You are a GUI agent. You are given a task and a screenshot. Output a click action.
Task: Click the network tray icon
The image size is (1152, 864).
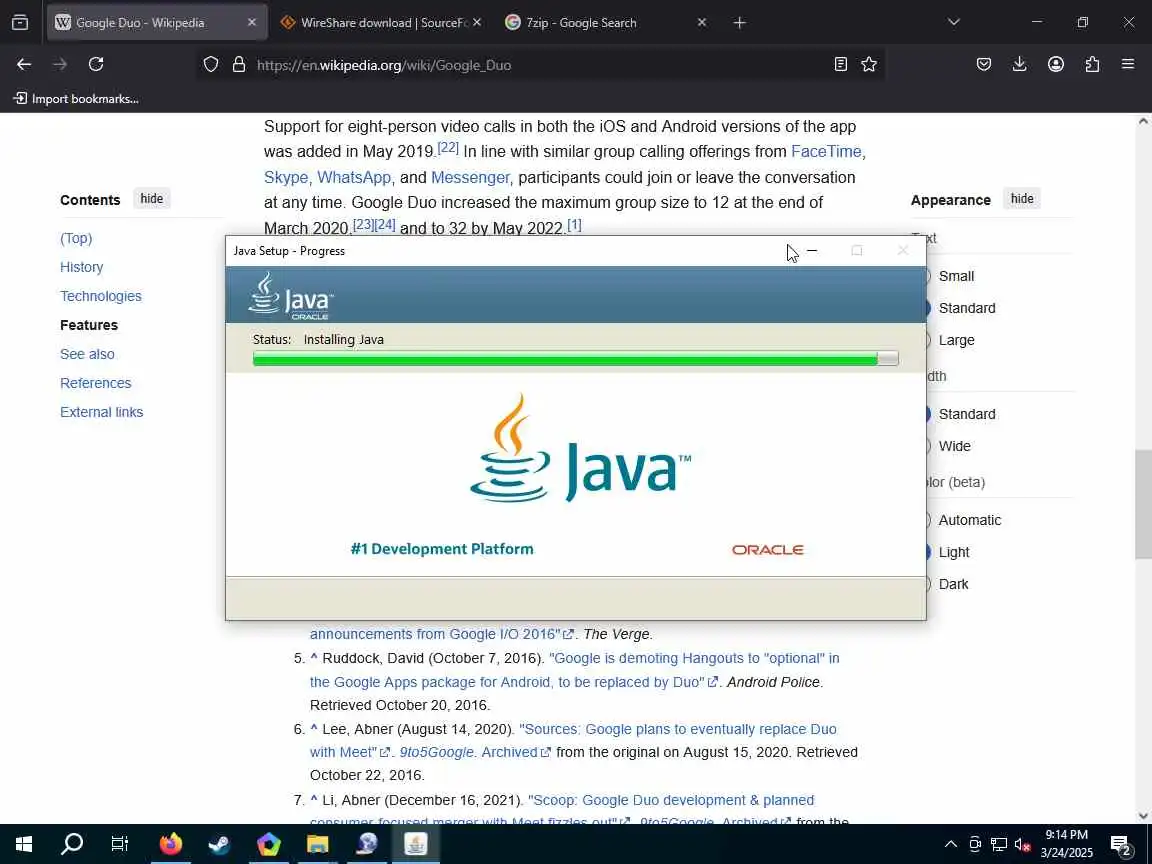tap(998, 844)
